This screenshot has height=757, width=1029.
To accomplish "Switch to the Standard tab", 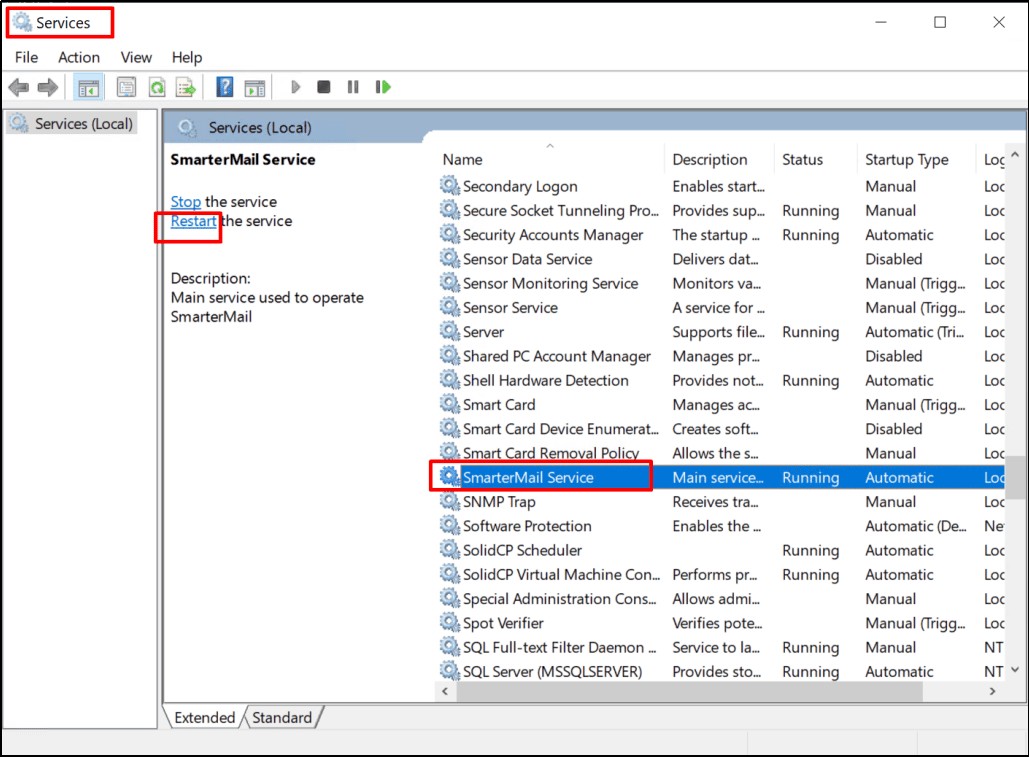I will pyautogui.click(x=282, y=717).
